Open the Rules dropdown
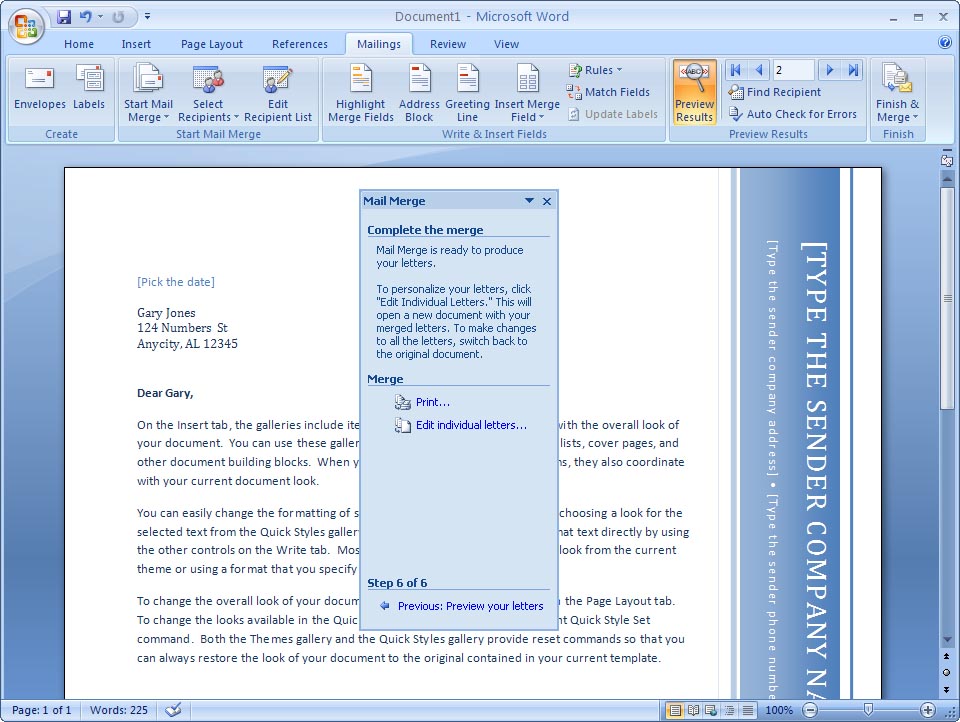This screenshot has height=722, width=960. (596, 70)
